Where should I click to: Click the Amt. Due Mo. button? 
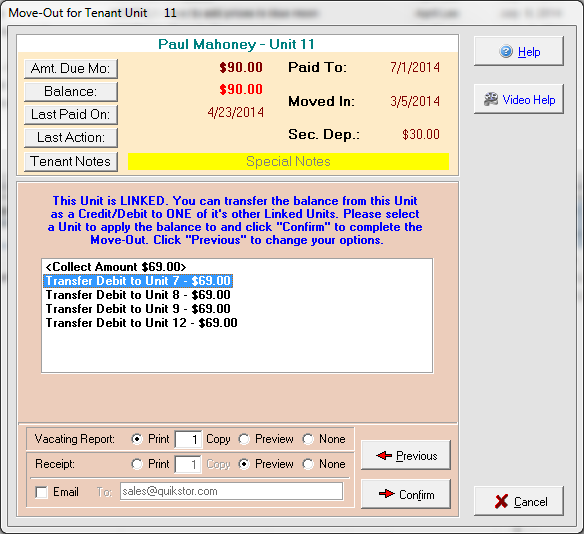click(x=71, y=69)
